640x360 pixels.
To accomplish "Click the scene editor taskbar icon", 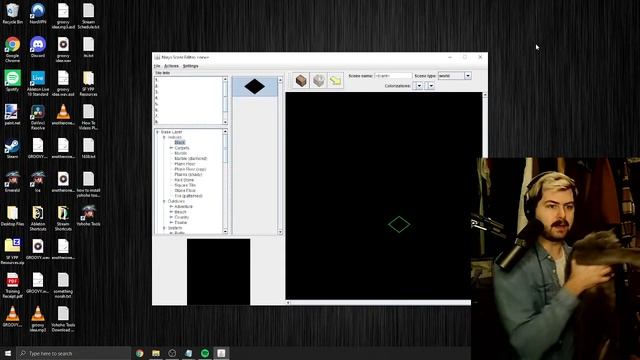I will (221, 353).
